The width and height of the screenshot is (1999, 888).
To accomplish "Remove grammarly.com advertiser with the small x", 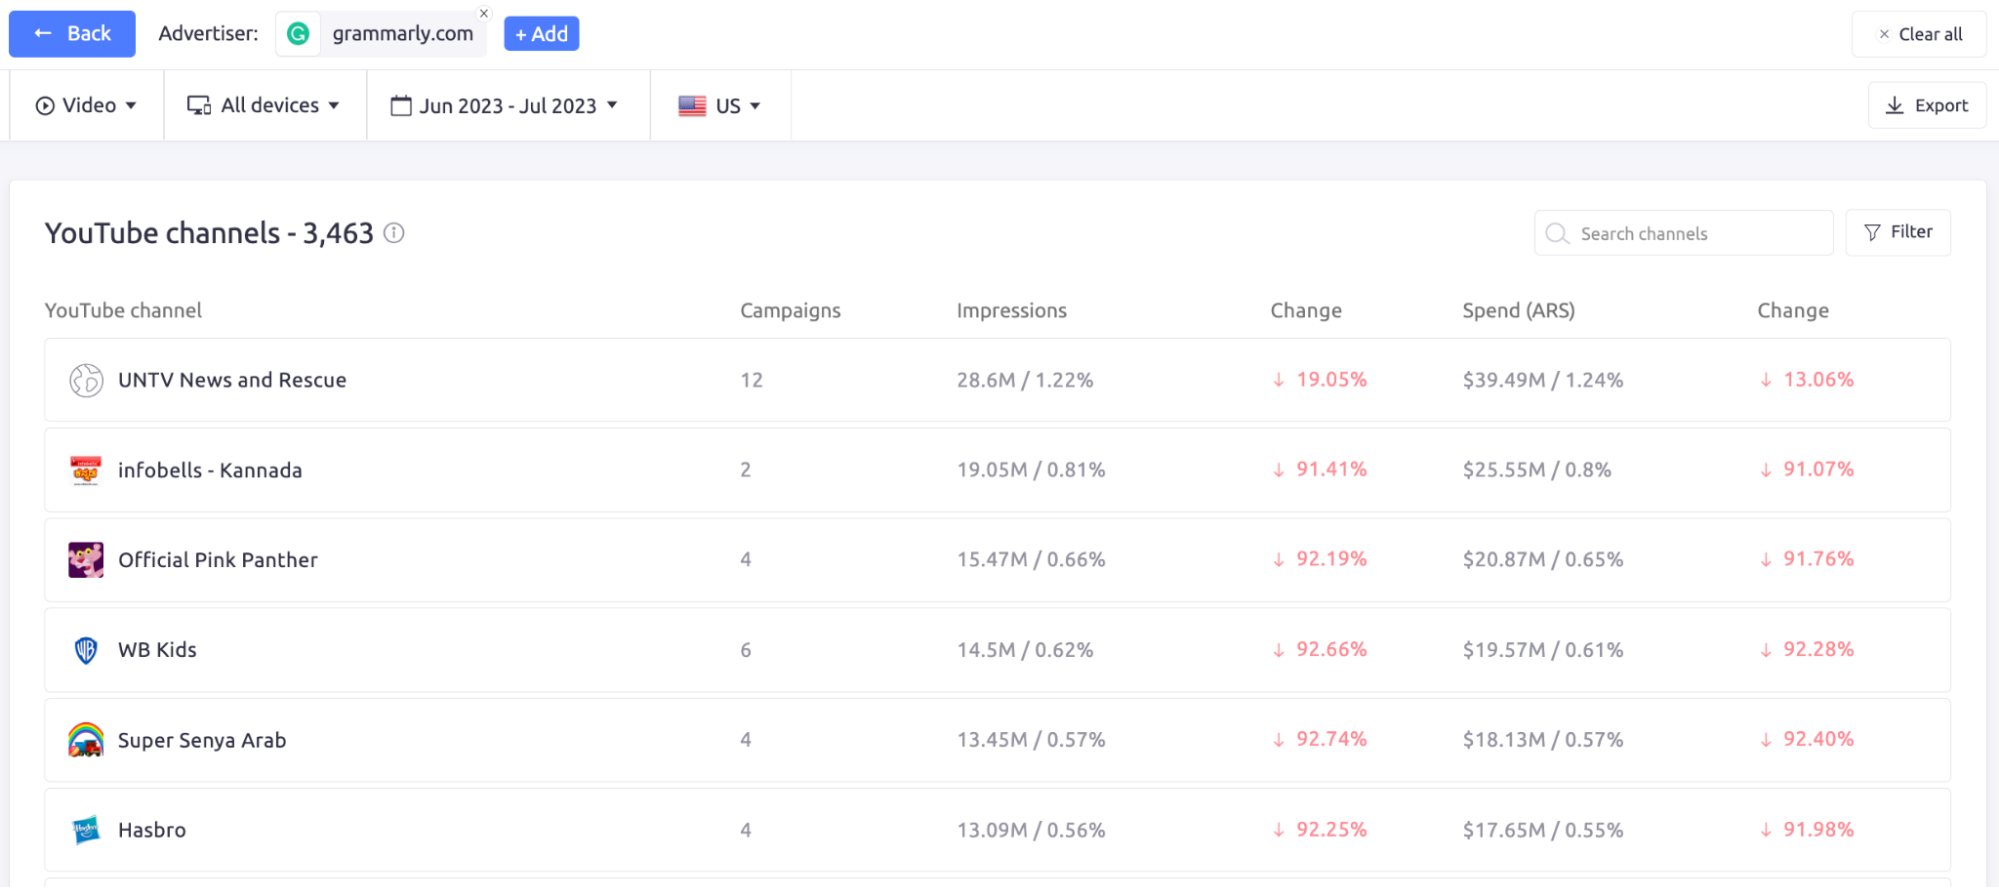I will tap(484, 13).
